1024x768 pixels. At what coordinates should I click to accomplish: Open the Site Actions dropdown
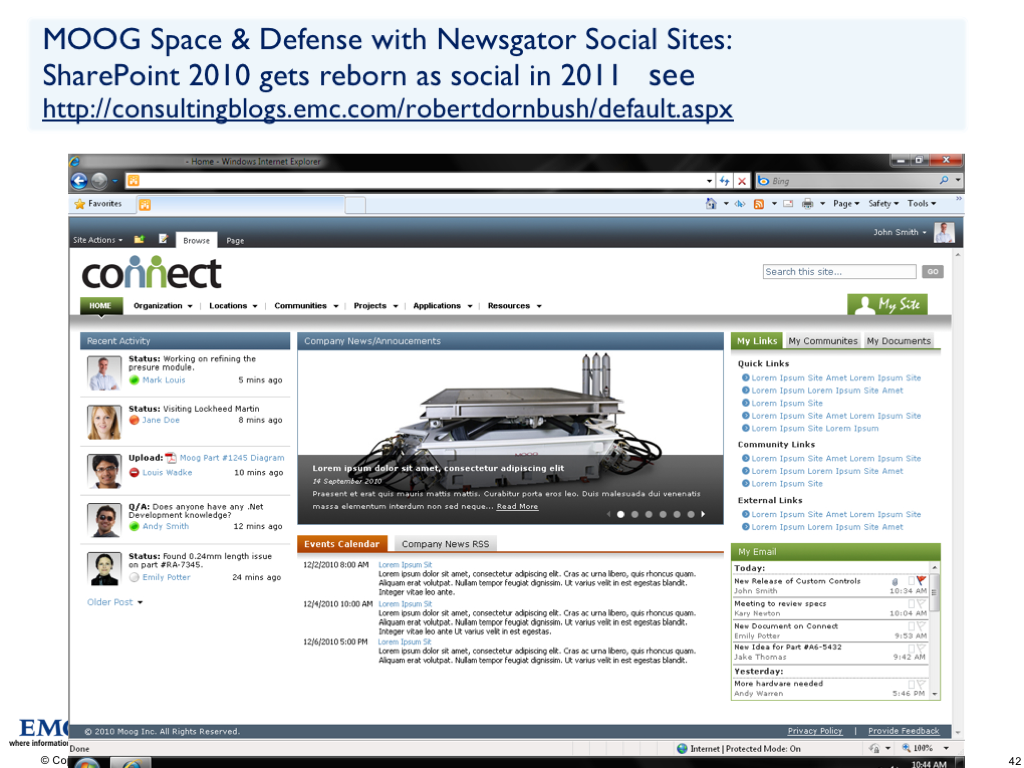[x=98, y=240]
